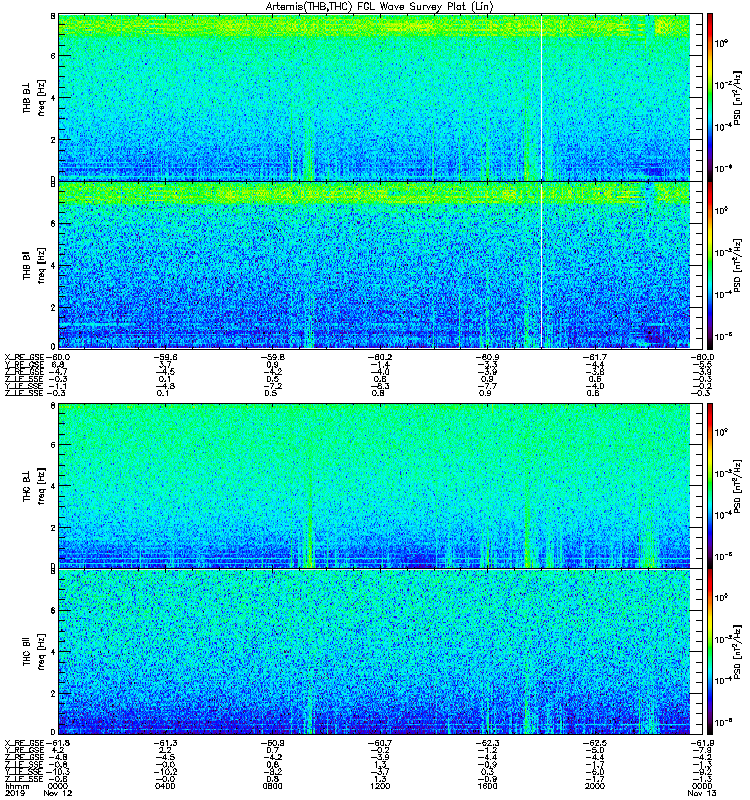This screenshot has height=800, width=750.
Task: Click the -62.3 value in THC position table
Action: (487, 743)
